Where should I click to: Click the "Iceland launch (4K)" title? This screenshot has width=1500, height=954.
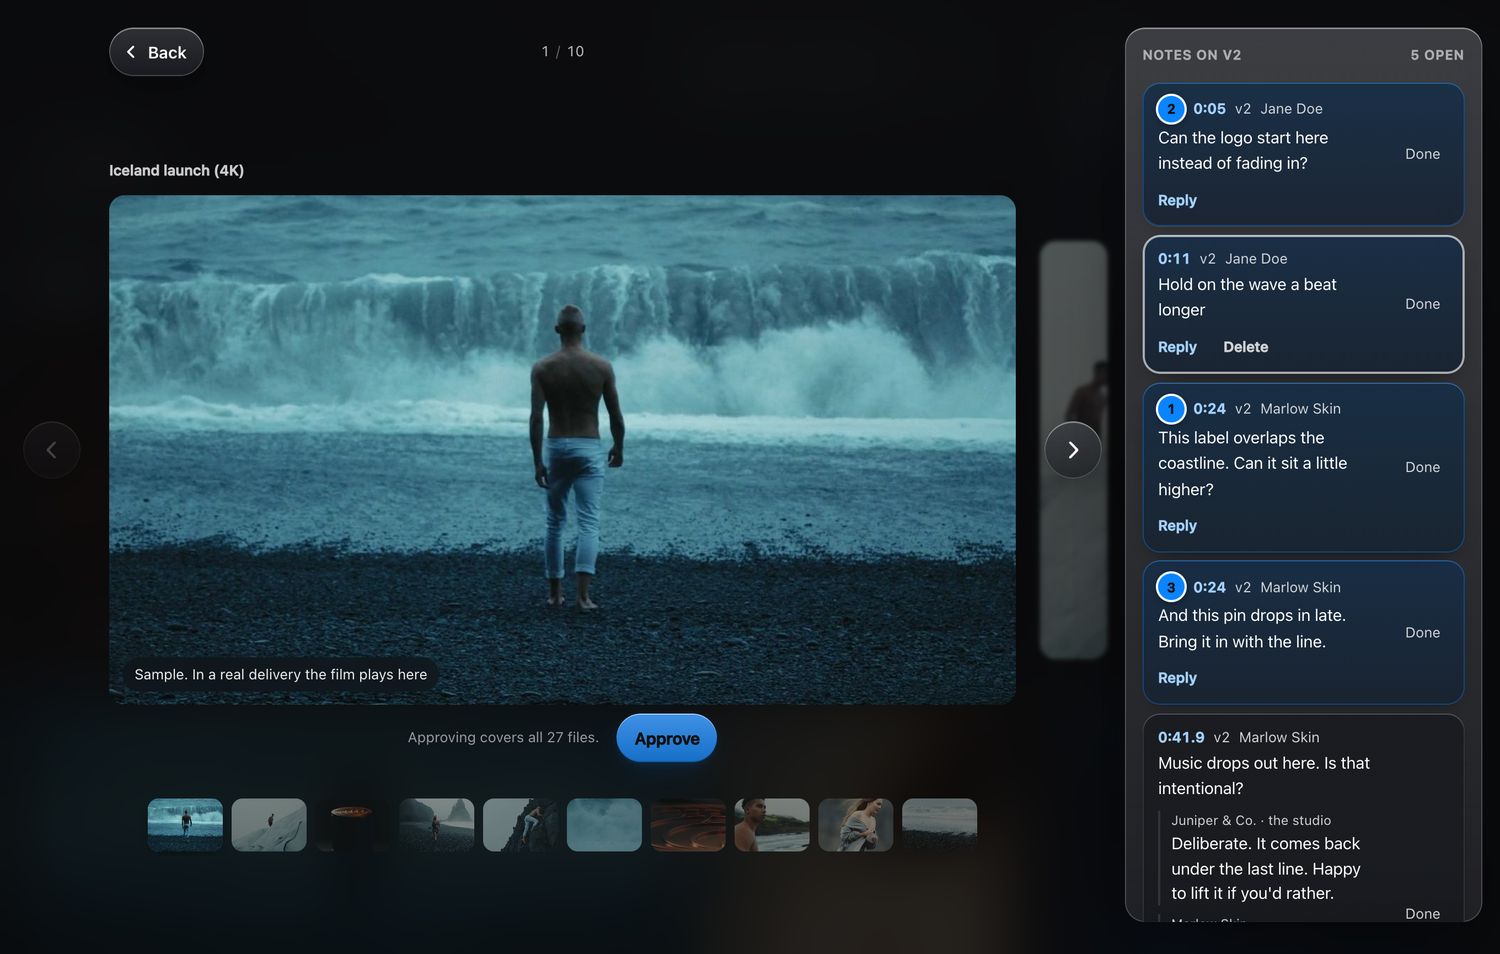click(x=176, y=171)
